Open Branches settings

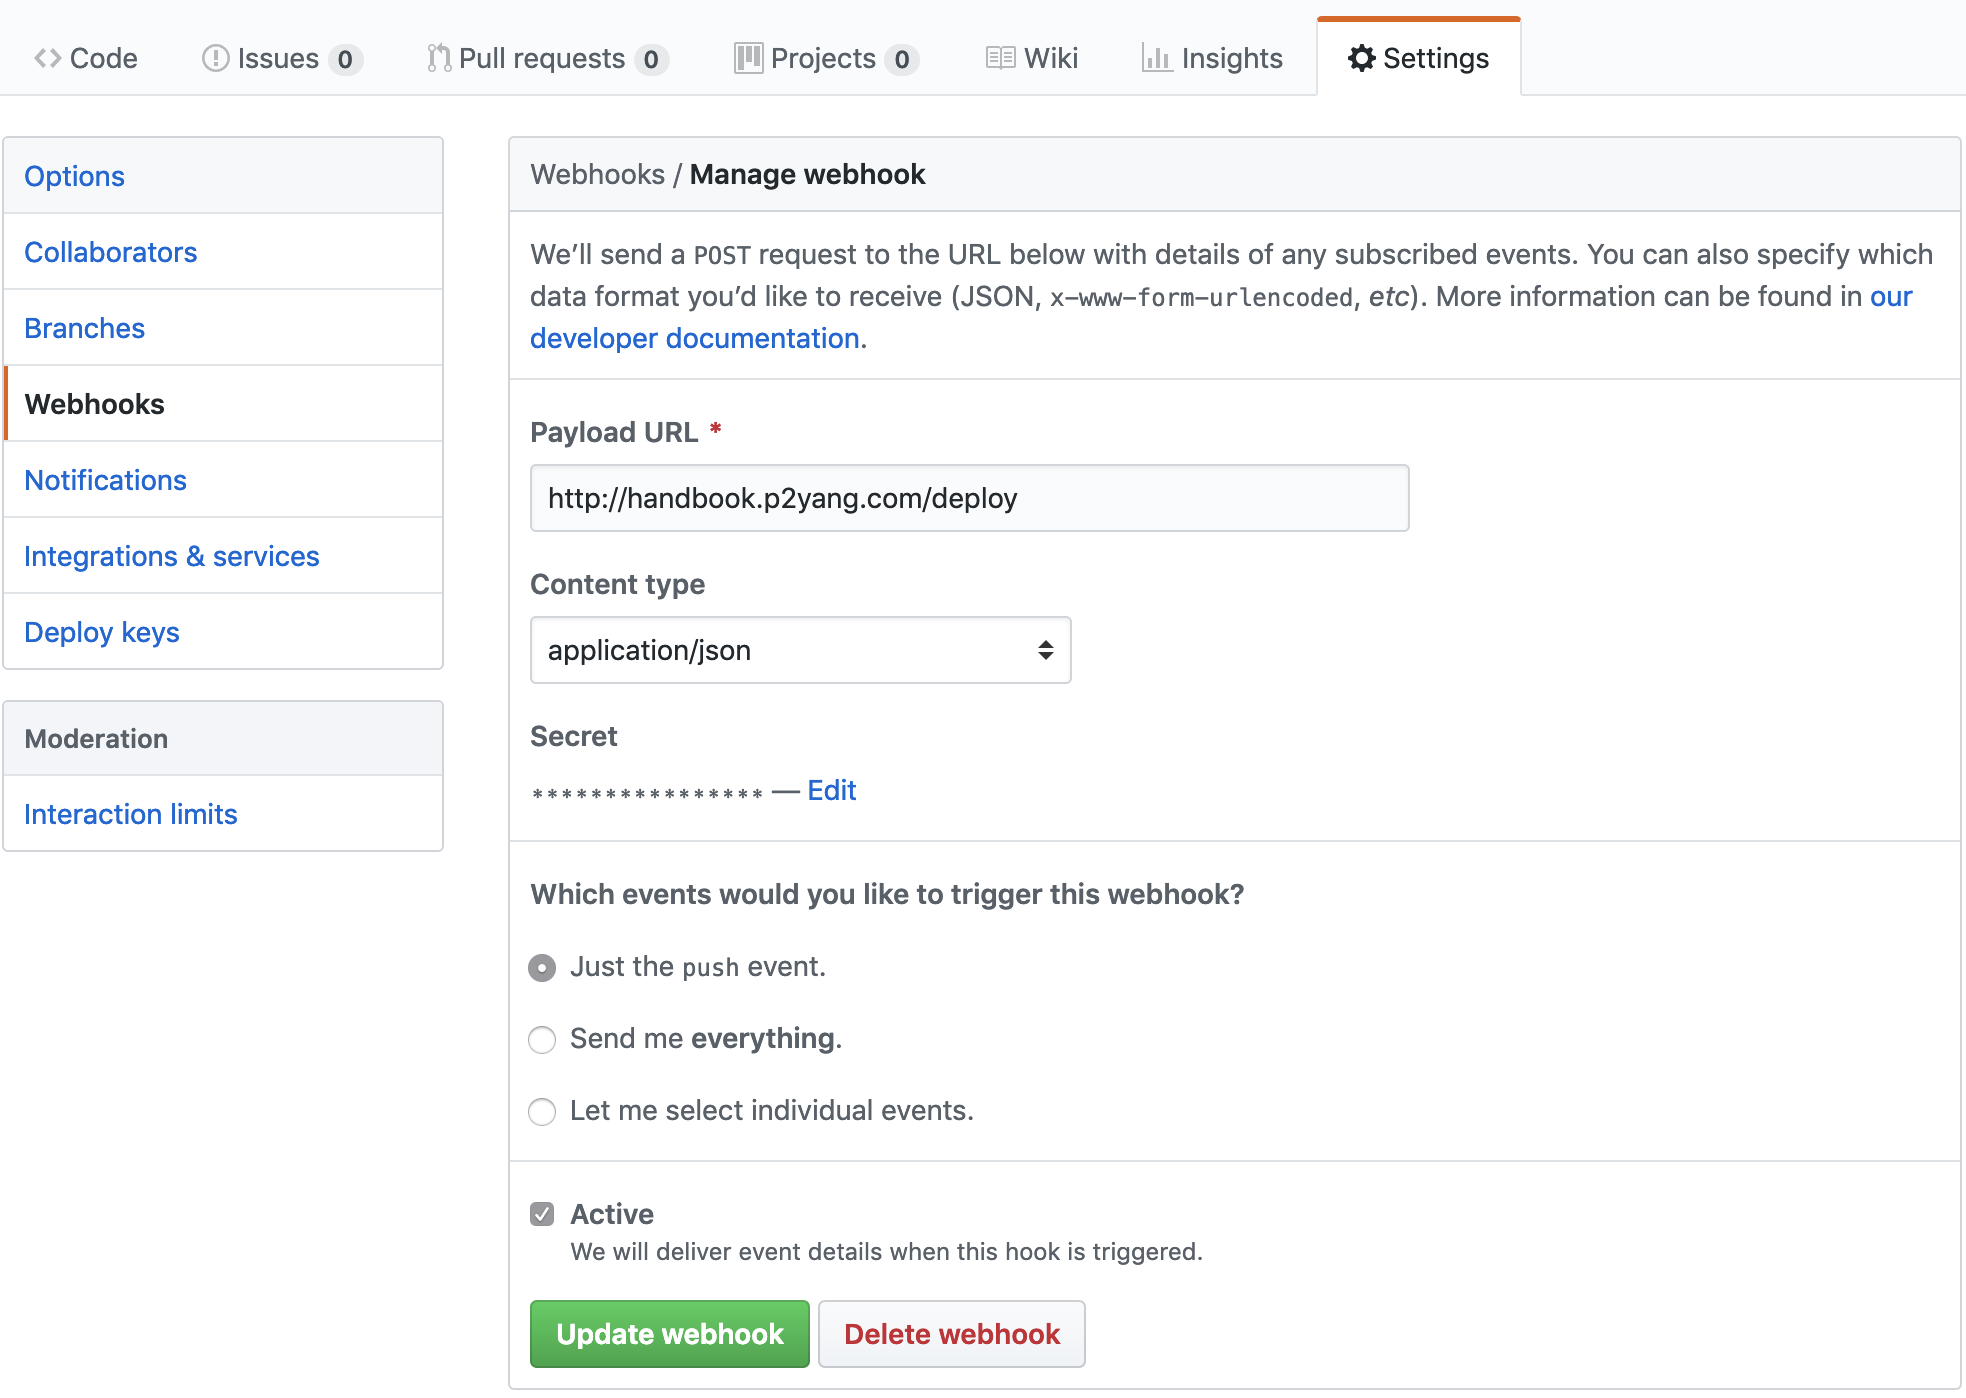point(223,328)
